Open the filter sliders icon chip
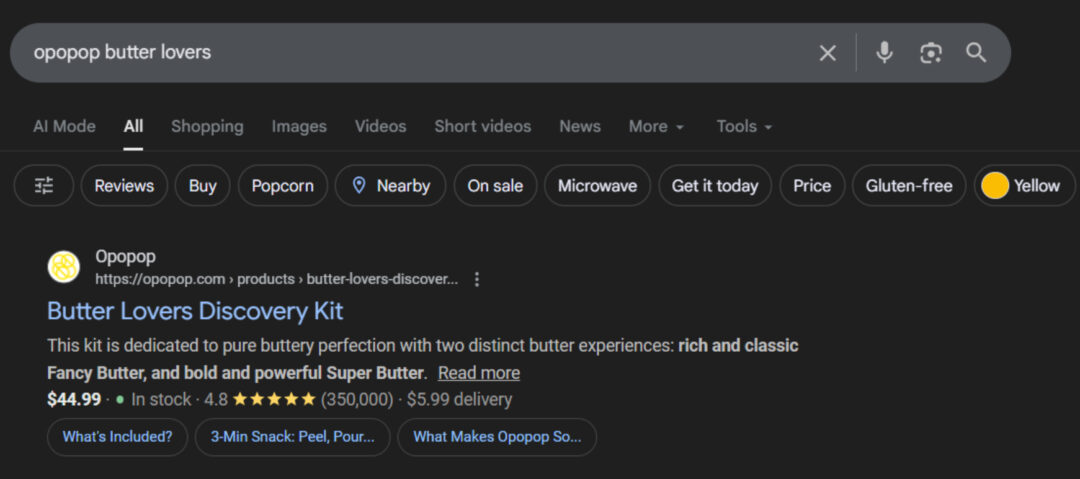 pyautogui.click(x=44, y=186)
